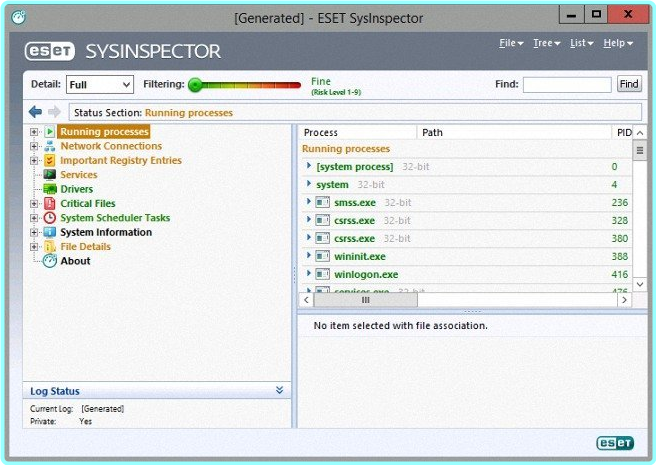
Task: Click the csrss.exe PID 328 process icon
Action: [x=322, y=221]
